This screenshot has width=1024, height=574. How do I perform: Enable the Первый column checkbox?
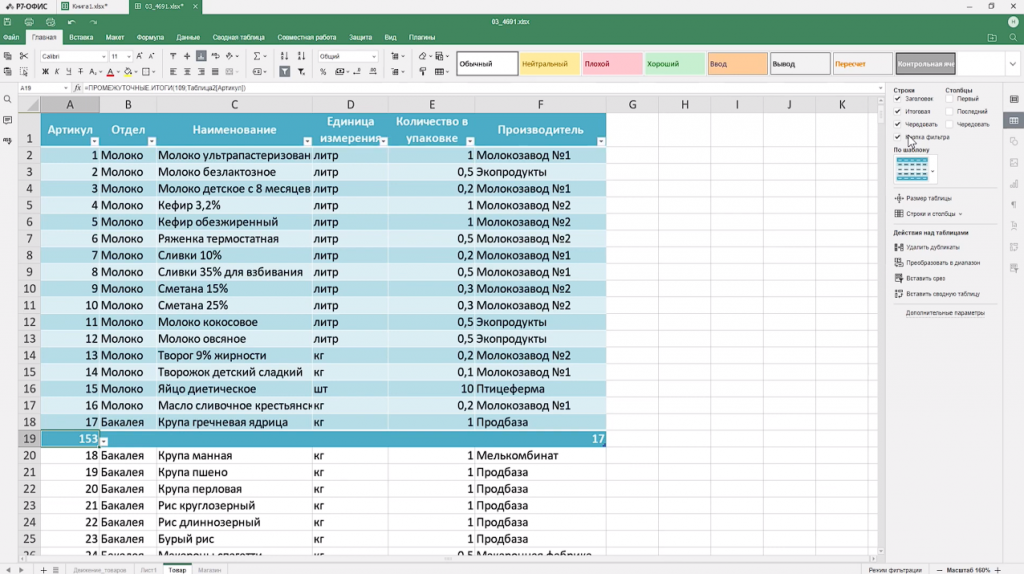pyautogui.click(x=949, y=99)
